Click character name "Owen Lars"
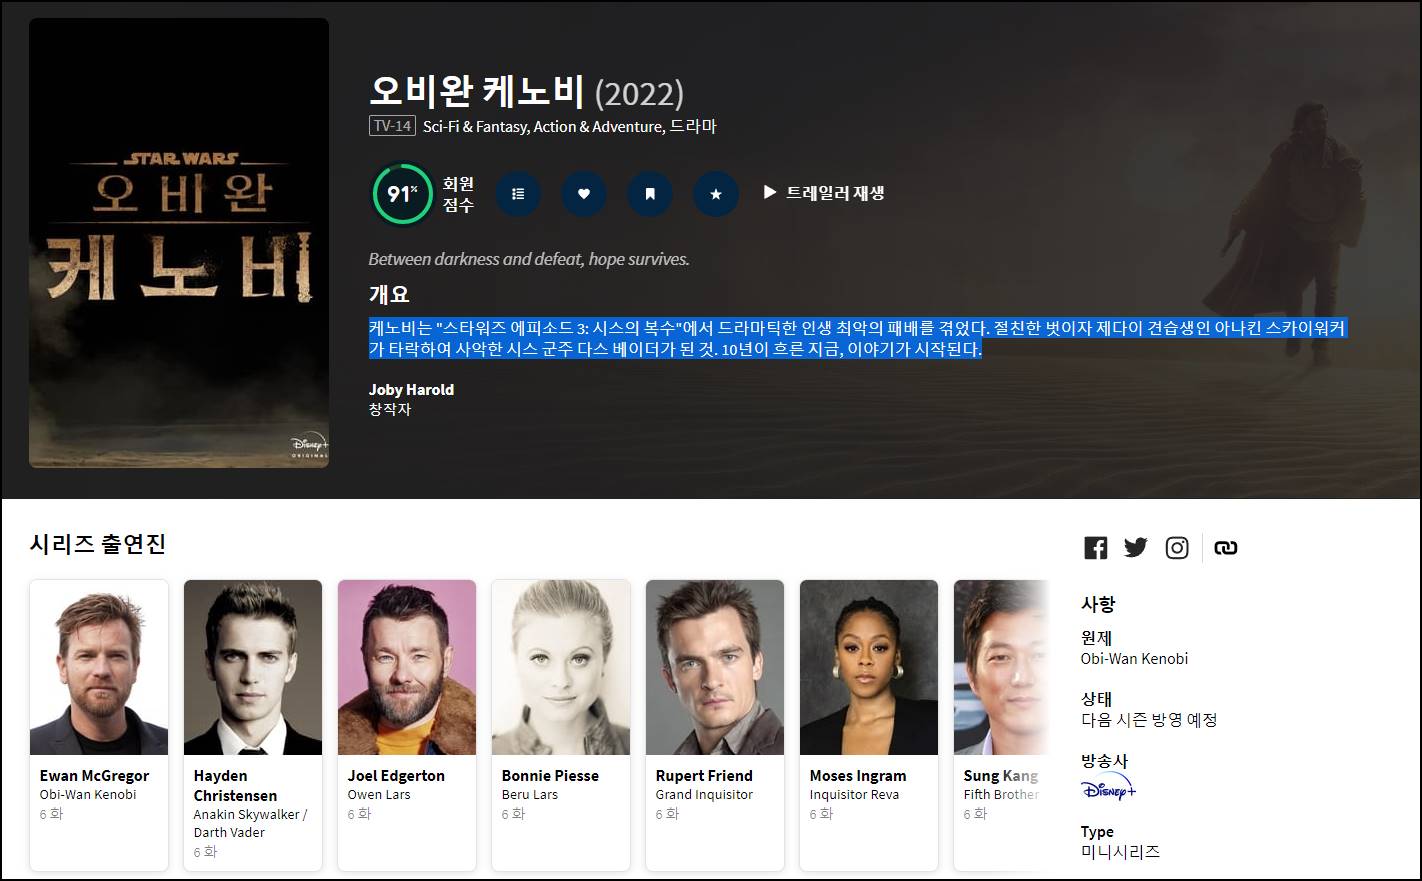 pyautogui.click(x=379, y=795)
